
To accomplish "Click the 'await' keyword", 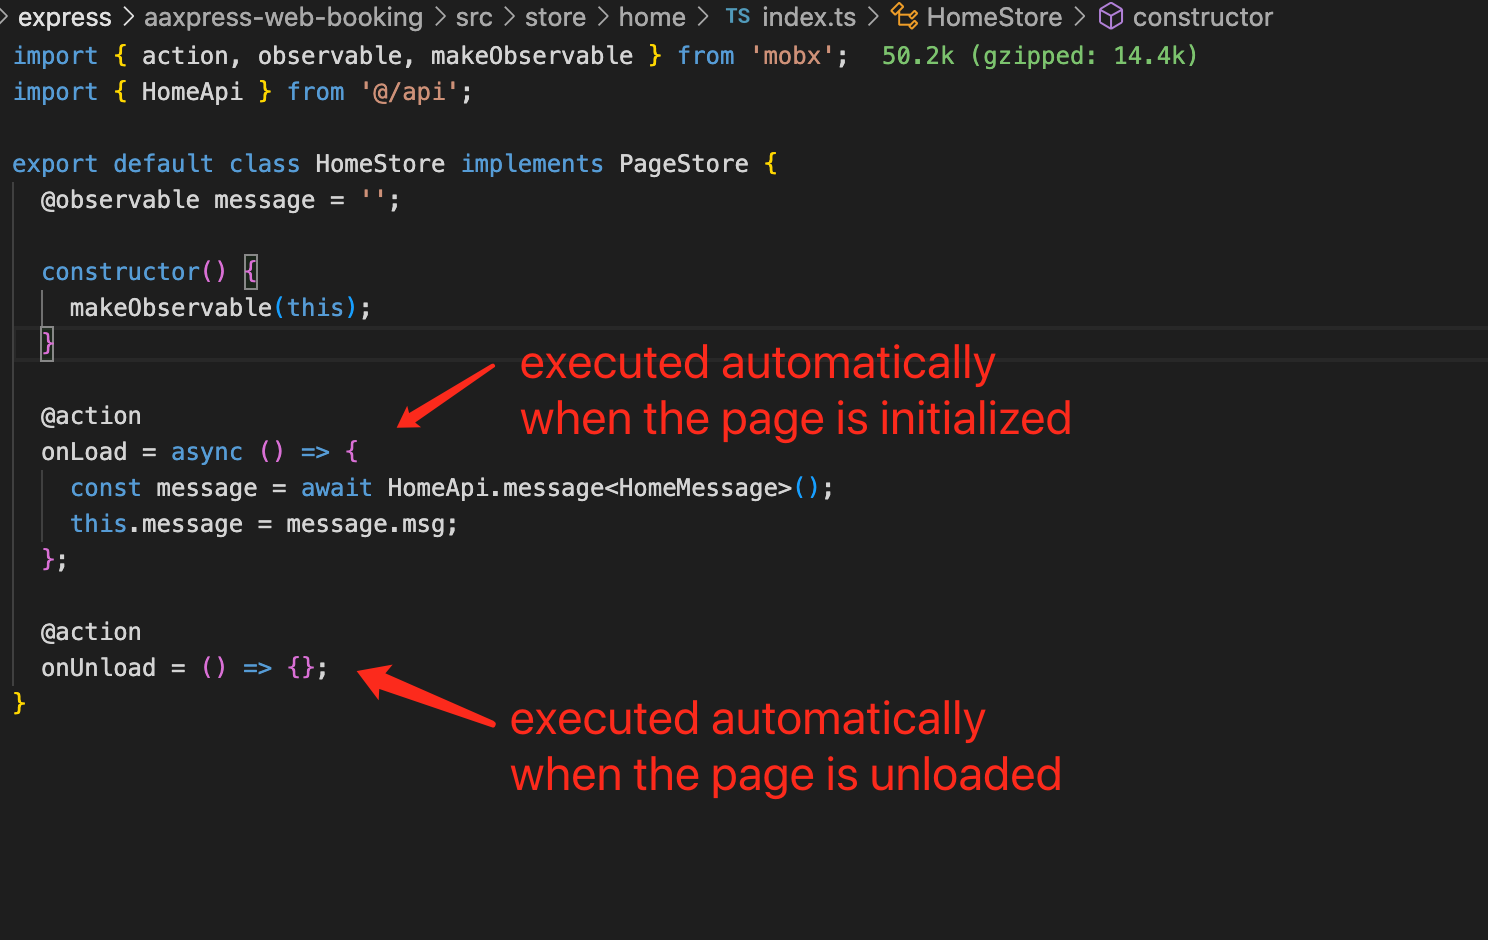I will click(337, 488).
